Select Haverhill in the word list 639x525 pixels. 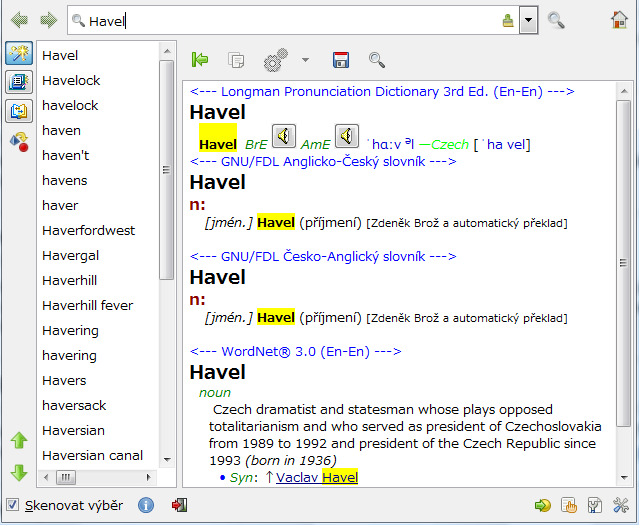(70, 280)
